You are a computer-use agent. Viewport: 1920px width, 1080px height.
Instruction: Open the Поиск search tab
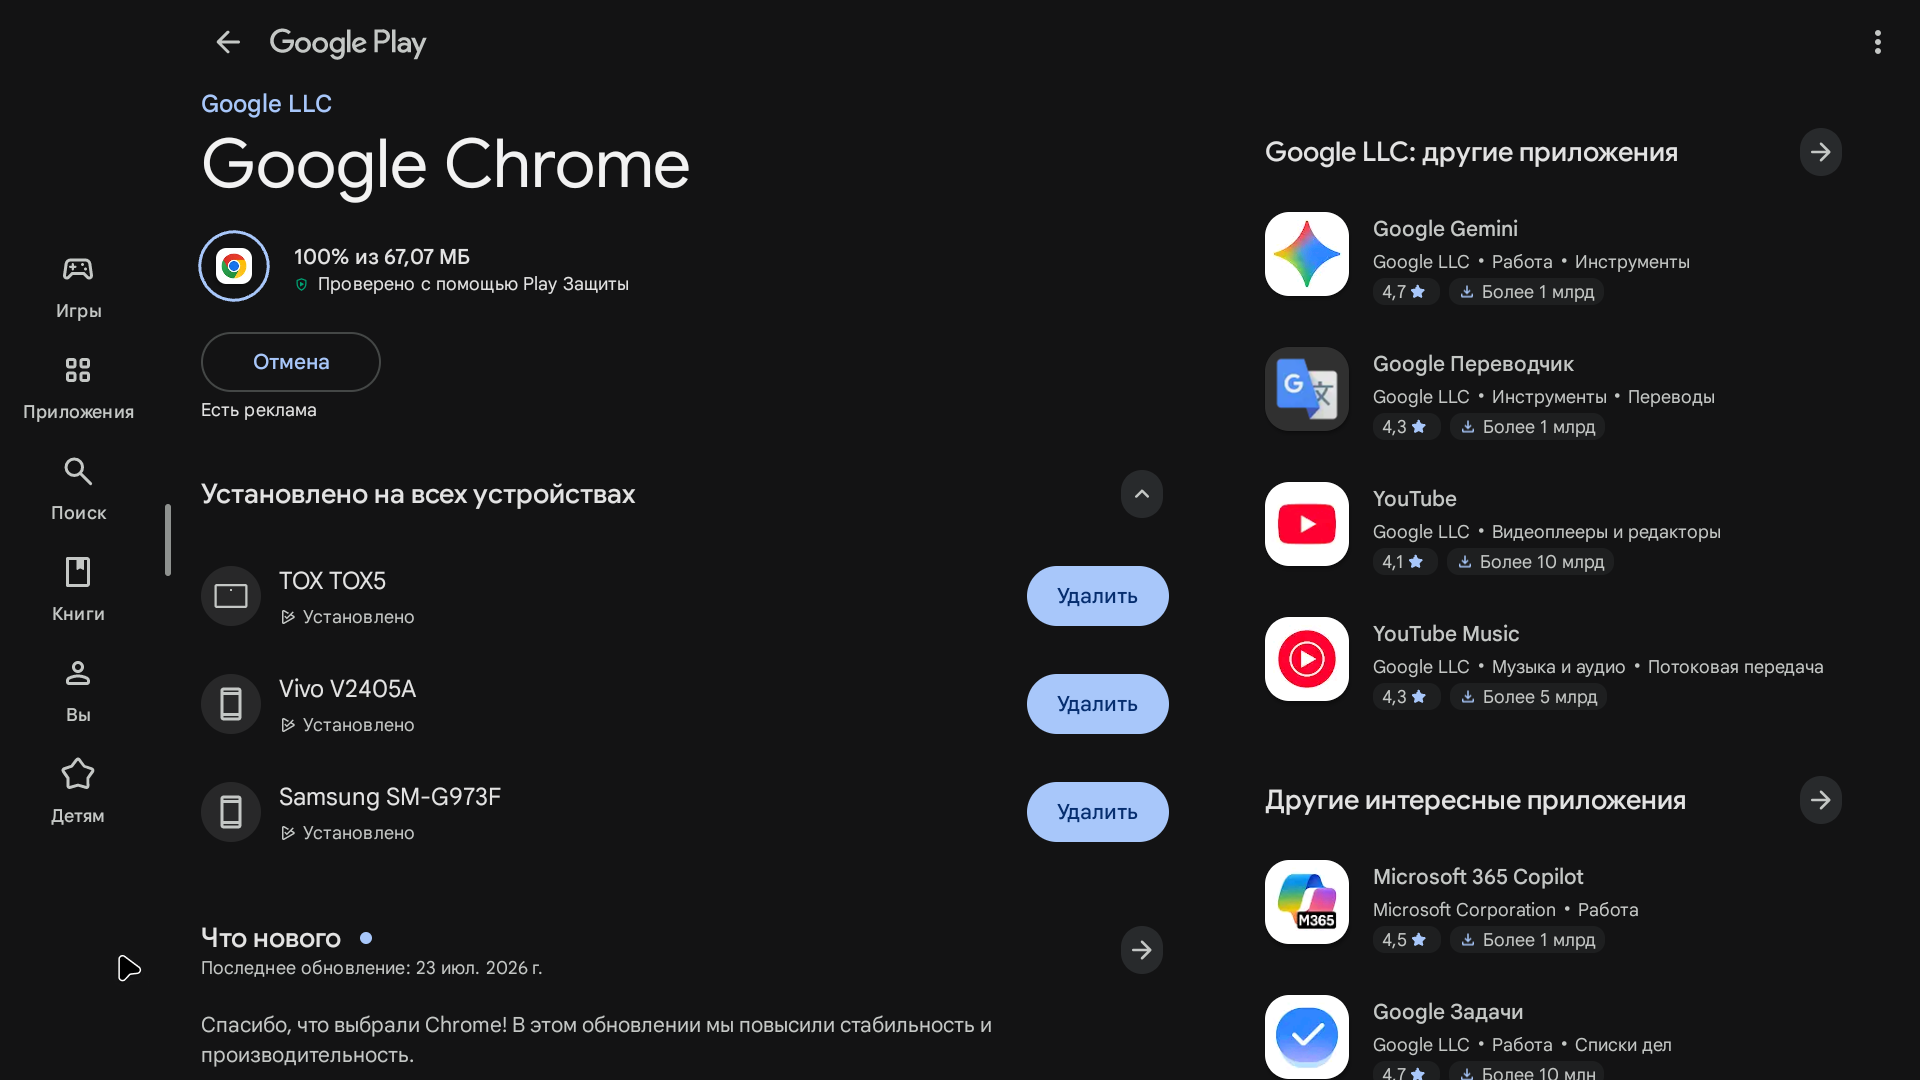pyautogui.click(x=78, y=489)
